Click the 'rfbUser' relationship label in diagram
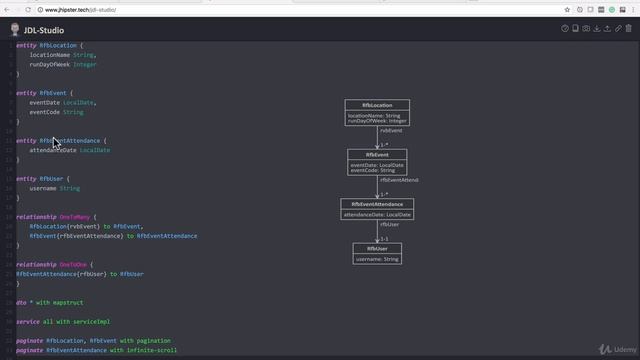640x360 pixels. point(389,224)
